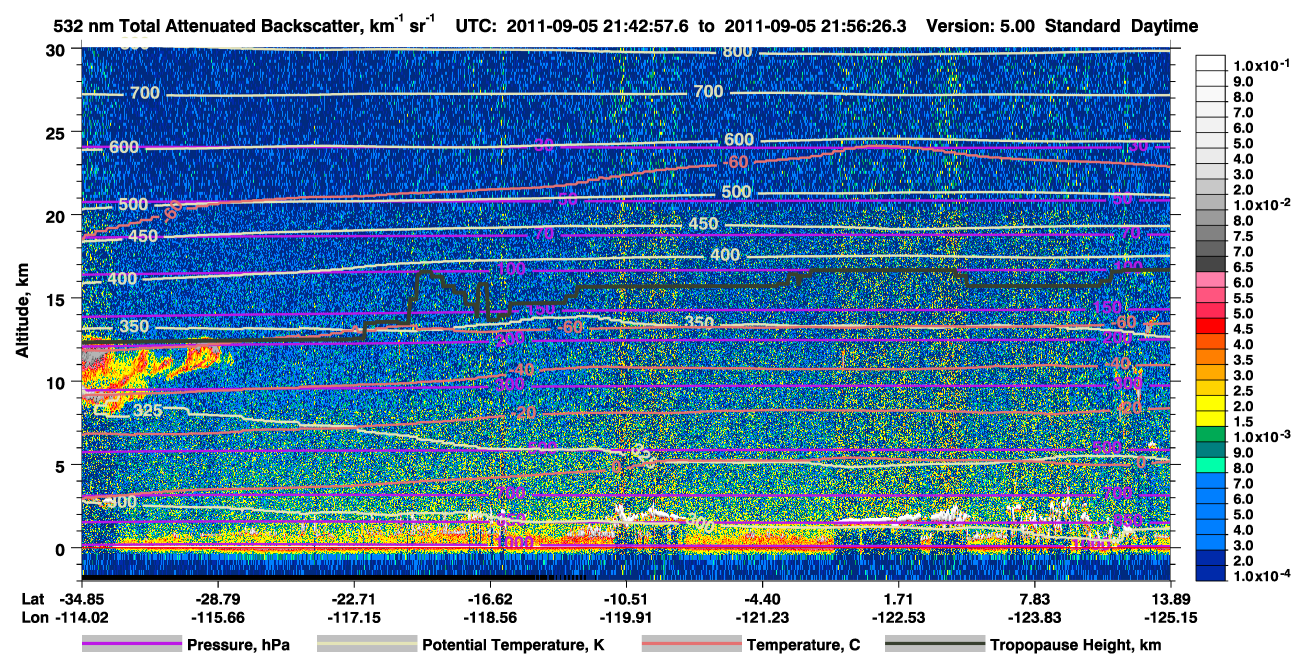Click the longitude value -115.66

click(x=217, y=618)
